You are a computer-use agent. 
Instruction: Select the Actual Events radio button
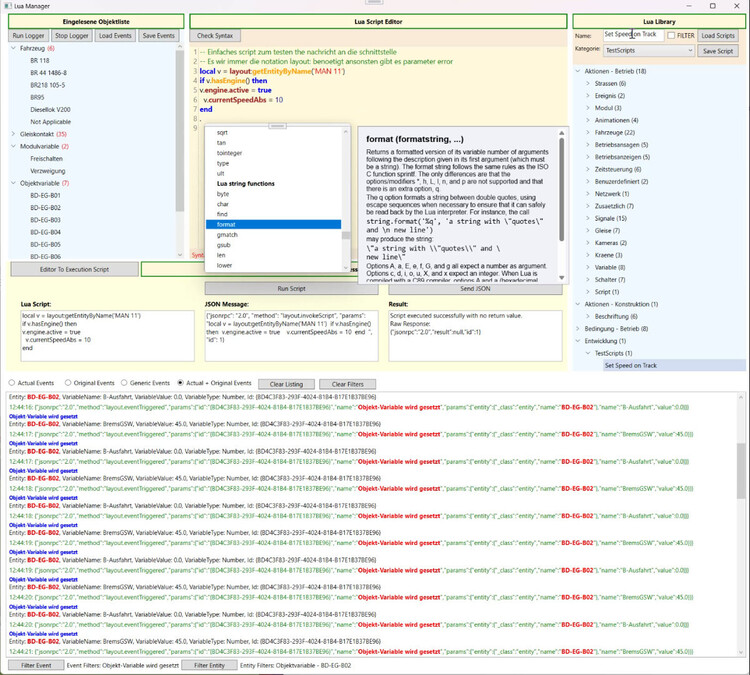point(12,383)
